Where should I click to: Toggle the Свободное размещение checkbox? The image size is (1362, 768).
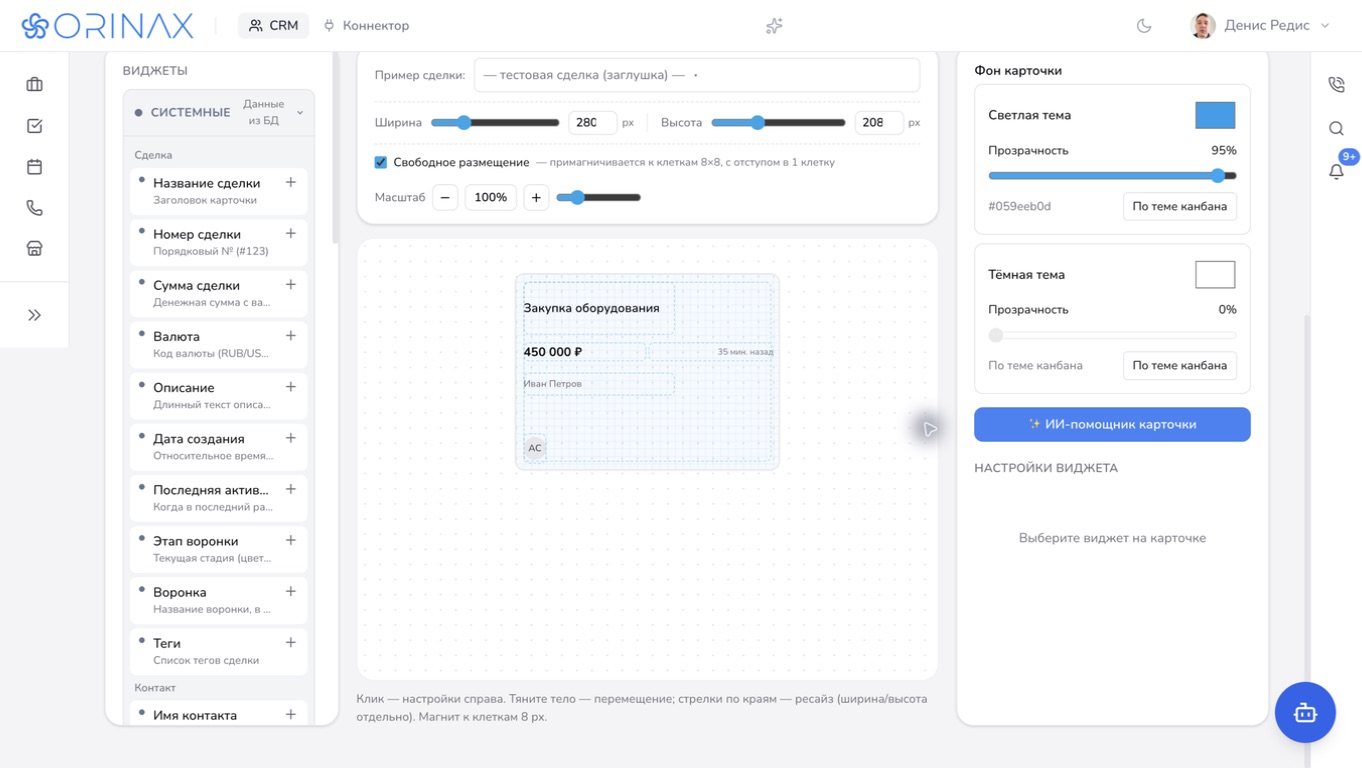click(x=381, y=162)
